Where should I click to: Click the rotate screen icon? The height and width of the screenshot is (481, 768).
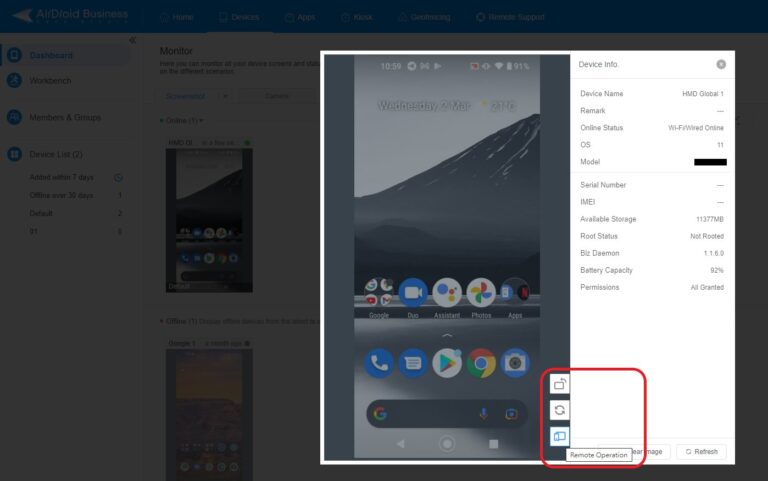point(559,384)
